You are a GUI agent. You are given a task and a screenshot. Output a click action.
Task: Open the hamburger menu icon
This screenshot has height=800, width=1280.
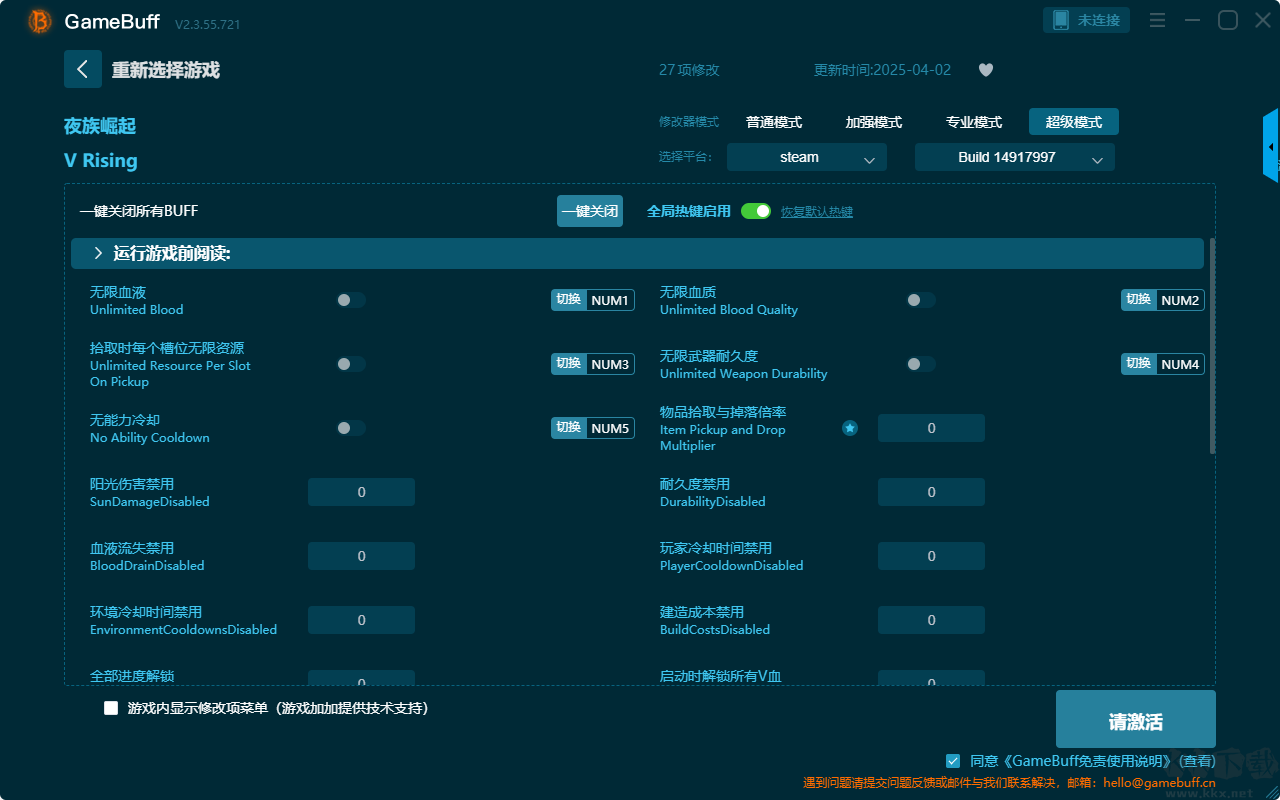(x=1157, y=20)
